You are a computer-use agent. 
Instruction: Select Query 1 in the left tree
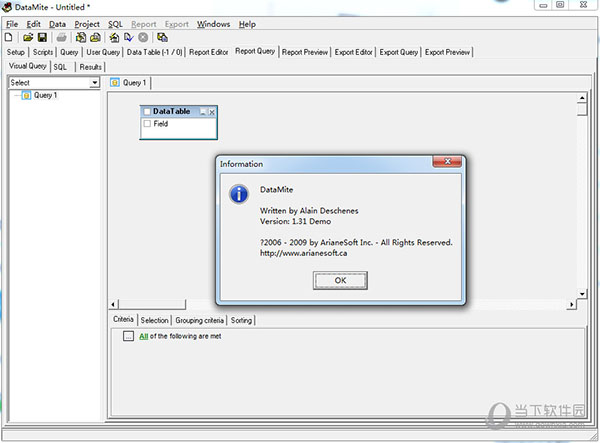pos(45,95)
